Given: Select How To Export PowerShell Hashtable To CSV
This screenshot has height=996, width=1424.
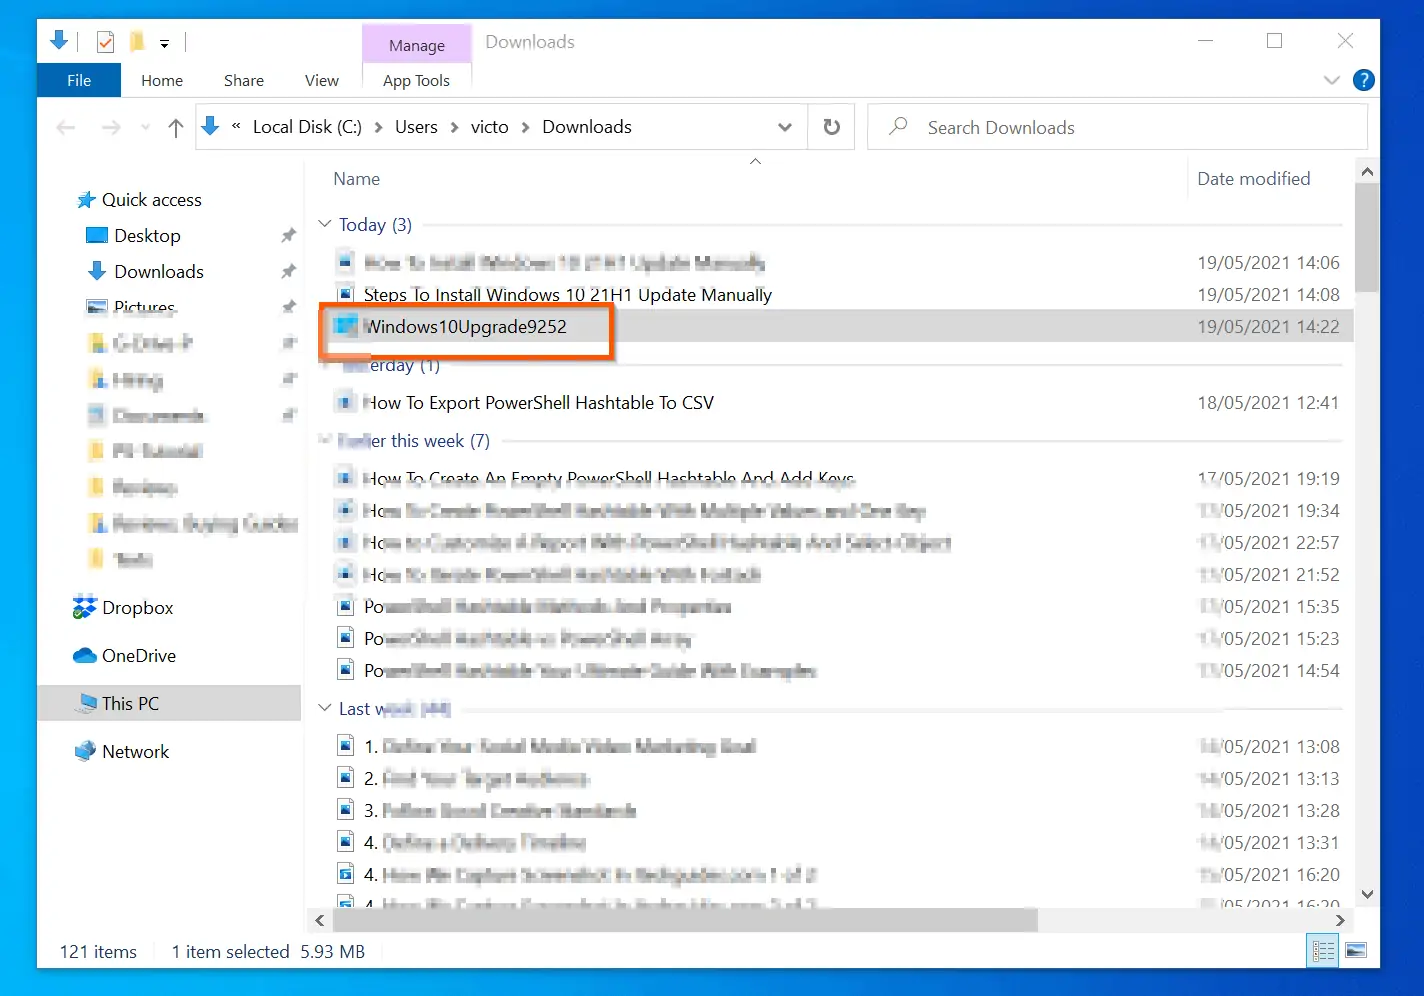Looking at the screenshot, I should [x=538, y=402].
